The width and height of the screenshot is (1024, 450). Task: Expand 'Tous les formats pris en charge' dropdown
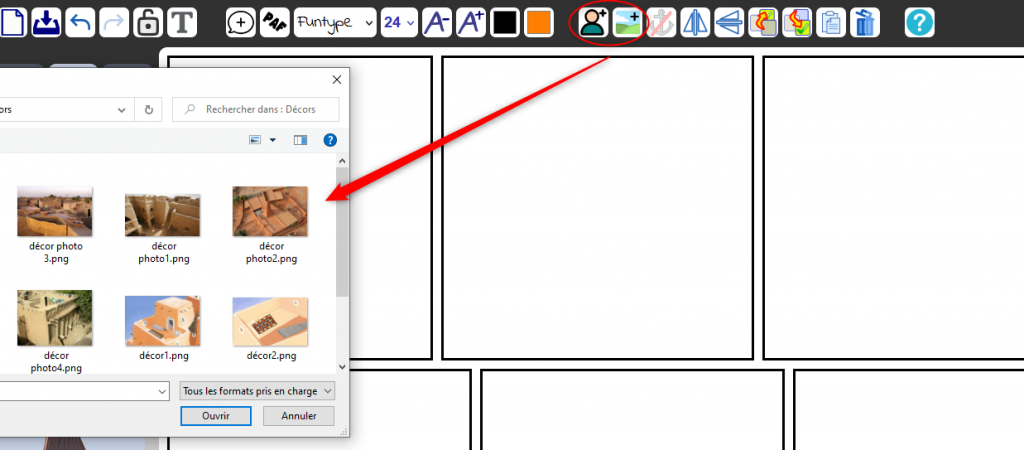click(x=257, y=390)
